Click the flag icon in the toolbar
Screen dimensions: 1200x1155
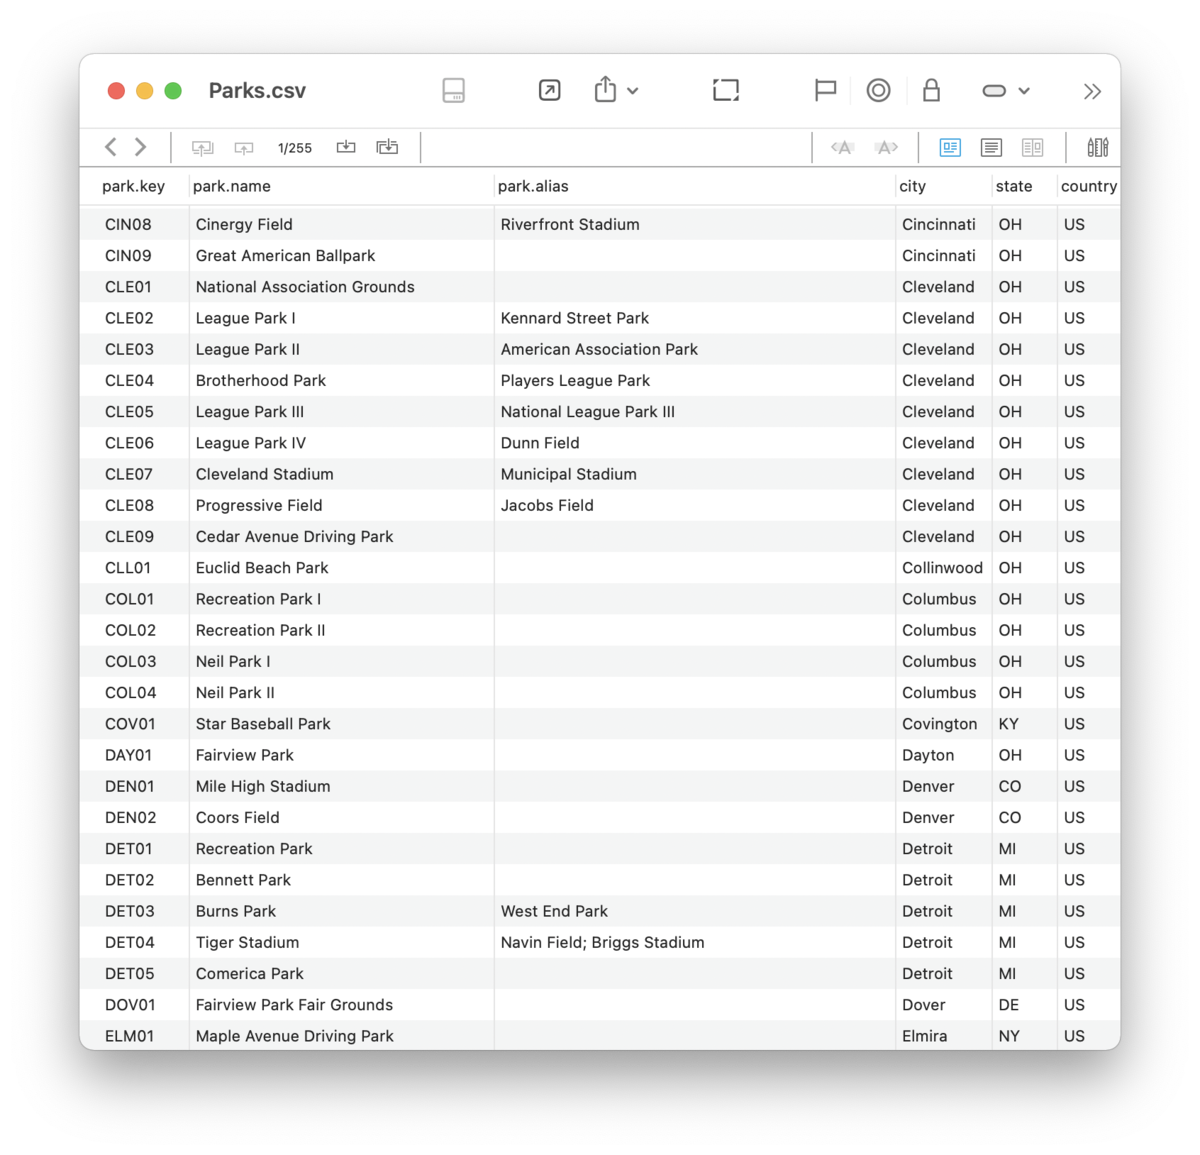[825, 91]
